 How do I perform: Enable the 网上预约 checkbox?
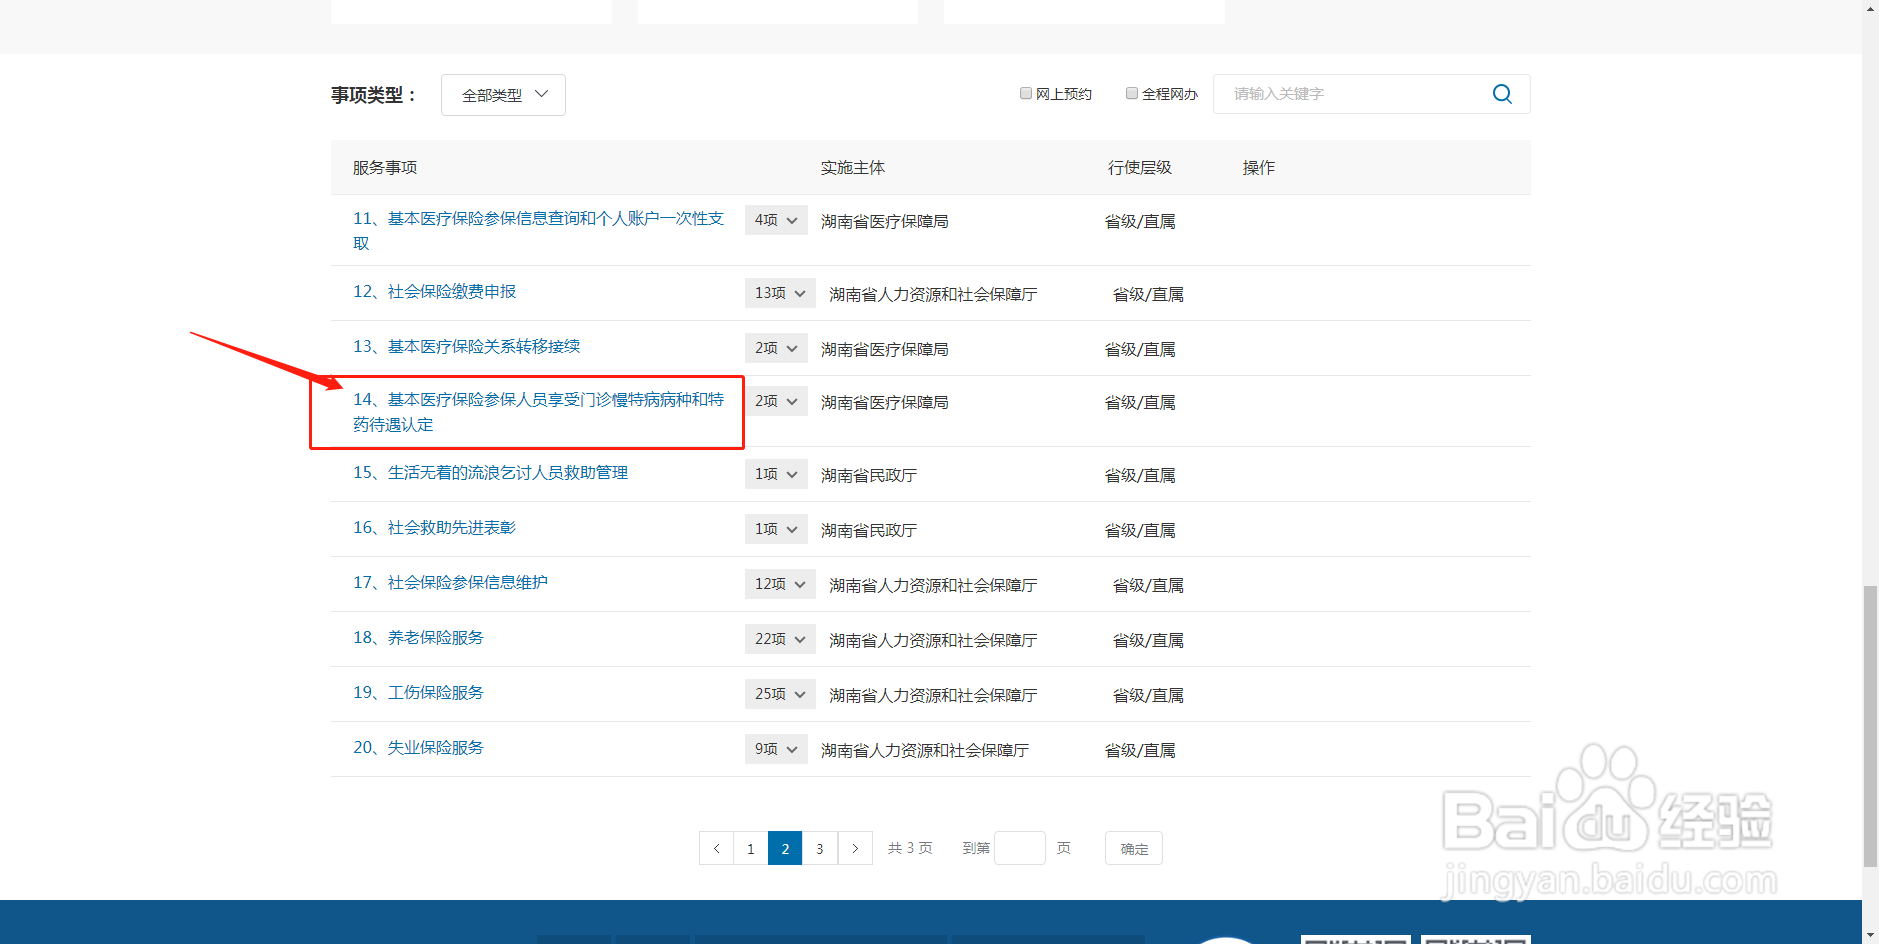point(1025,92)
